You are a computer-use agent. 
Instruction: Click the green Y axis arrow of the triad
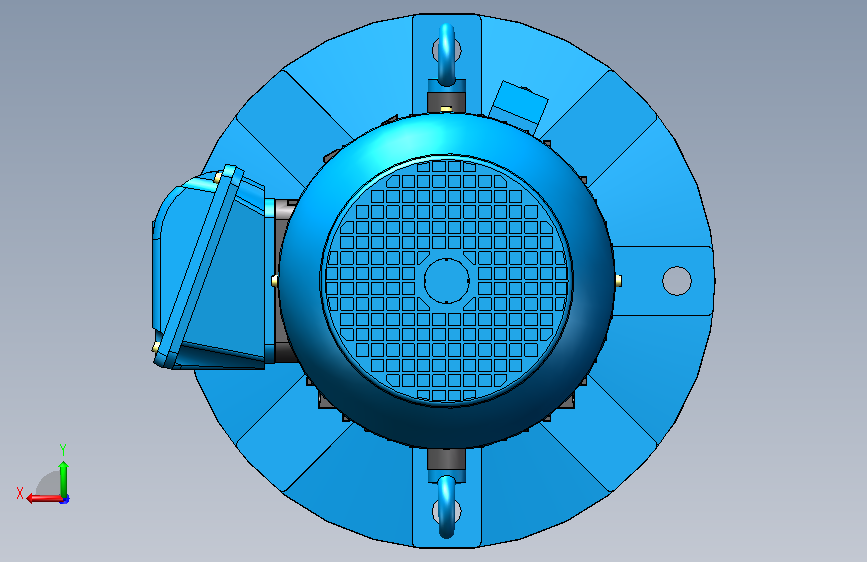click(x=64, y=478)
